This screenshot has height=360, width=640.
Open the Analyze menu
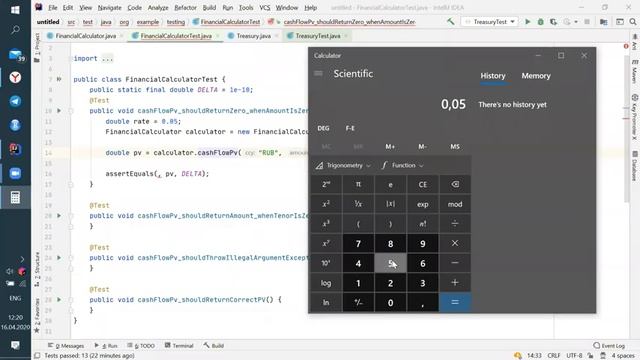158,7
